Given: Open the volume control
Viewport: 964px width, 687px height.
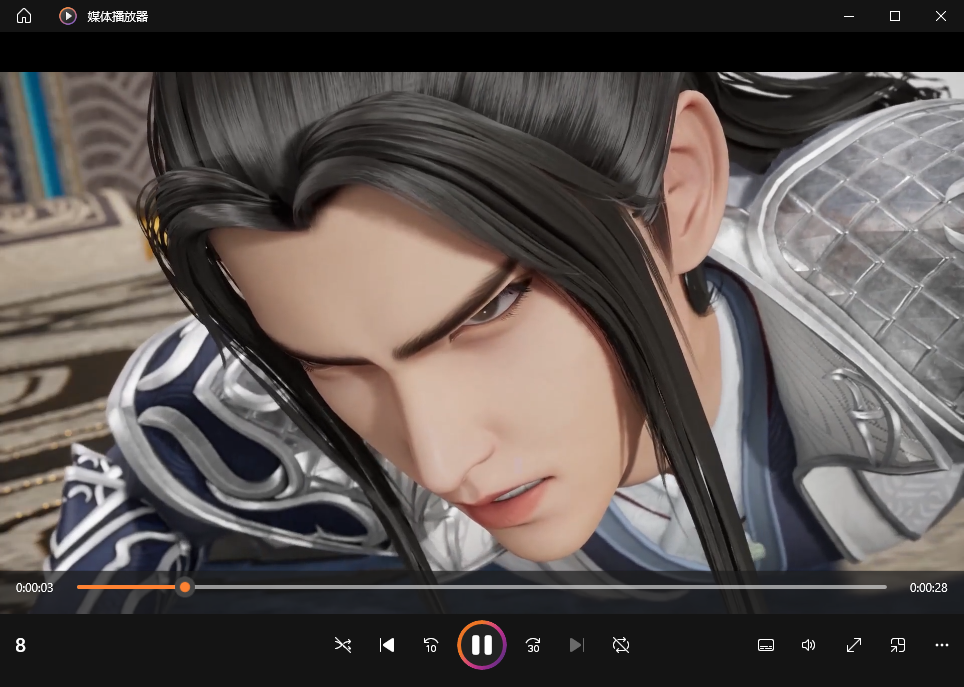Looking at the screenshot, I should pyautogui.click(x=808, y=645).
